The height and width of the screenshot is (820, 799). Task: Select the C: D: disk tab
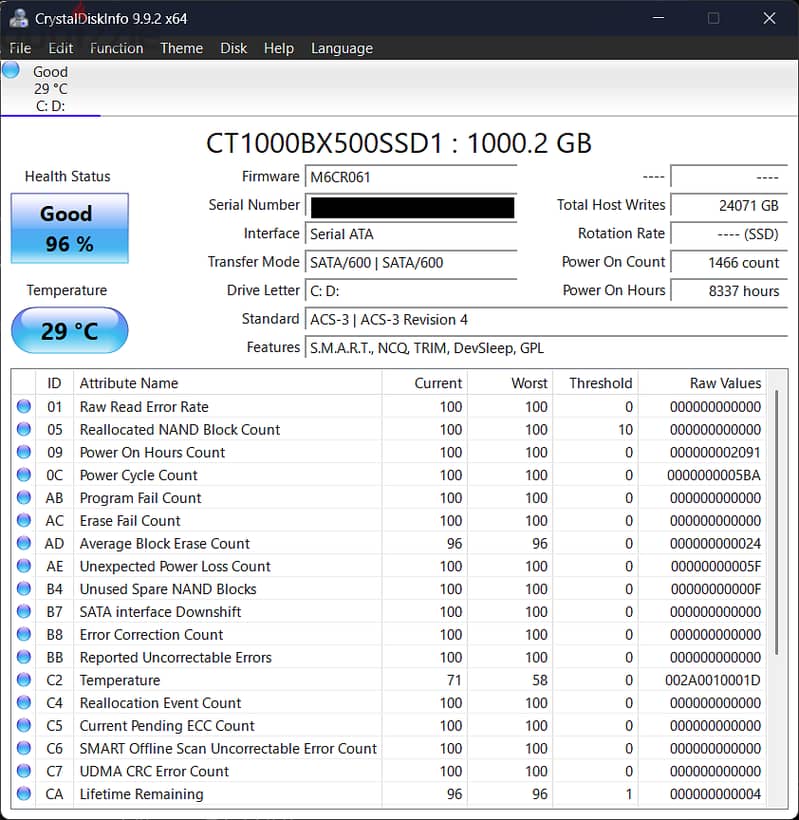(50, 88)
